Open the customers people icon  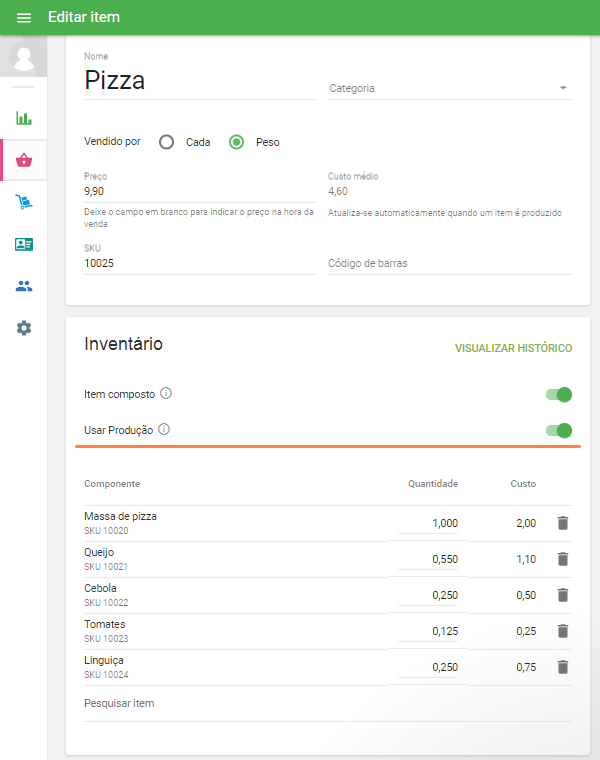point(24,286)
